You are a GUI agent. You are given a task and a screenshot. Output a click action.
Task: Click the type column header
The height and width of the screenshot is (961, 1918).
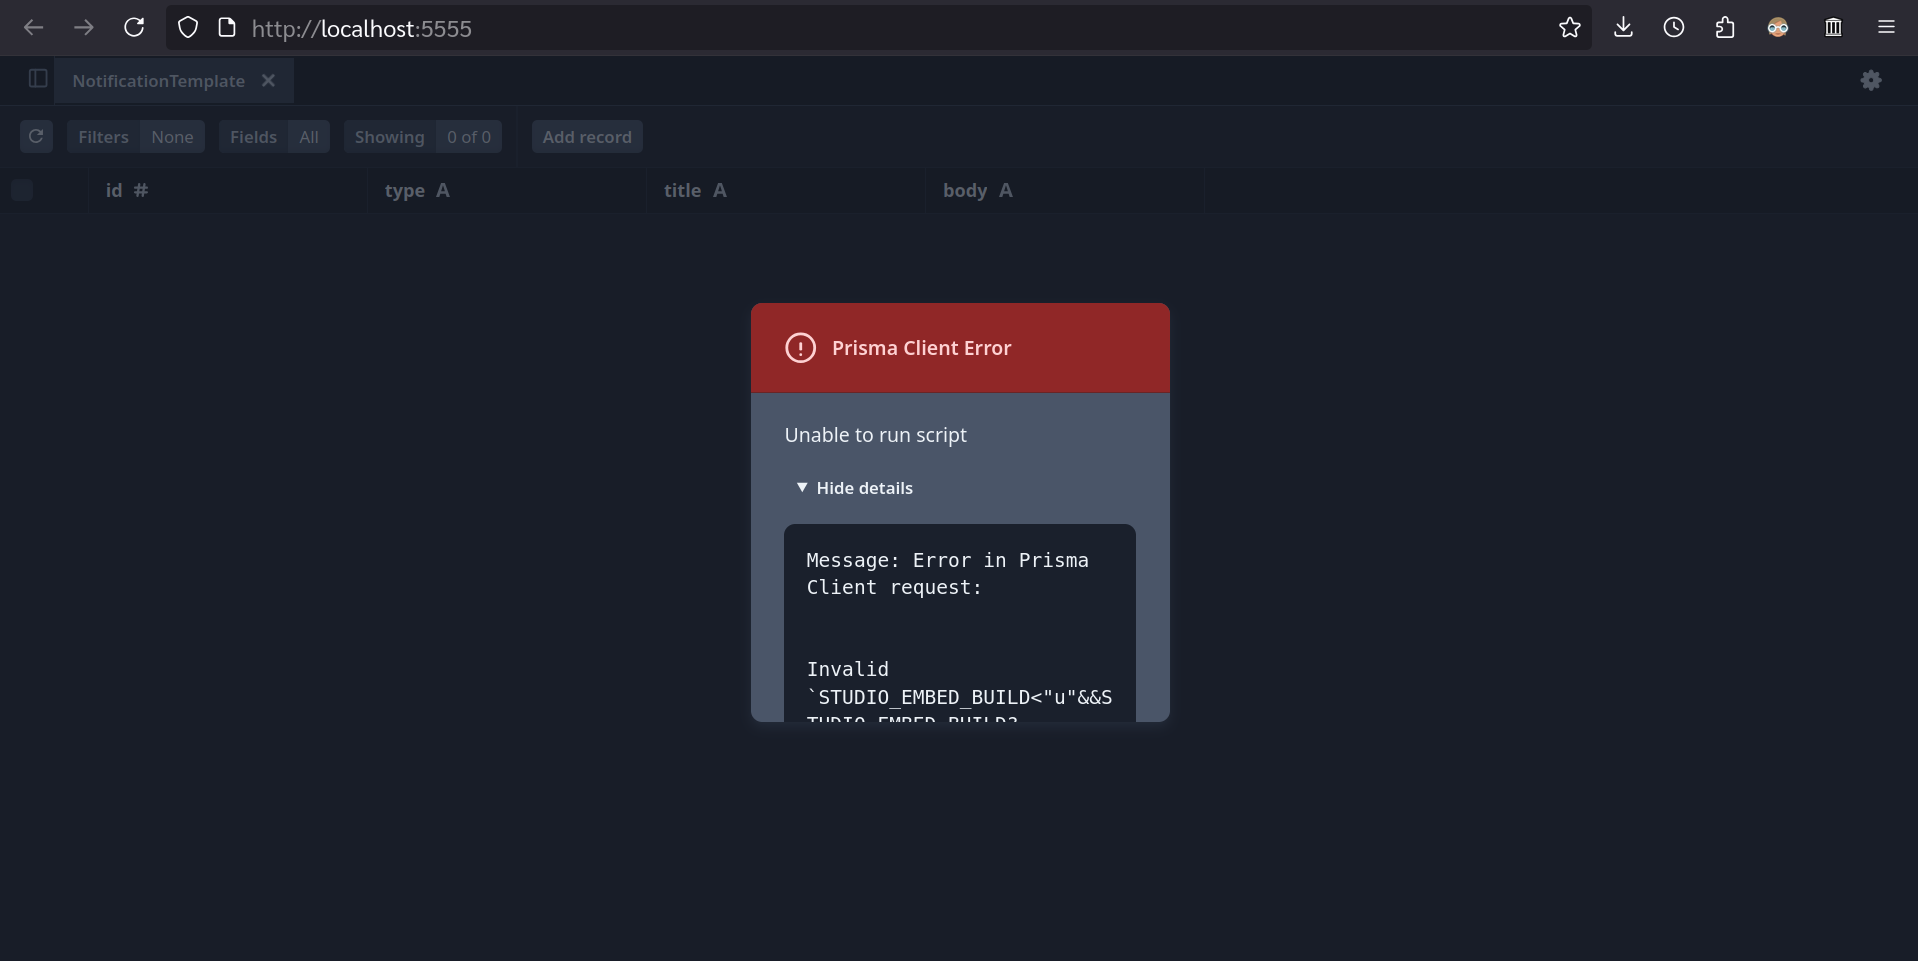pos(506,190)
